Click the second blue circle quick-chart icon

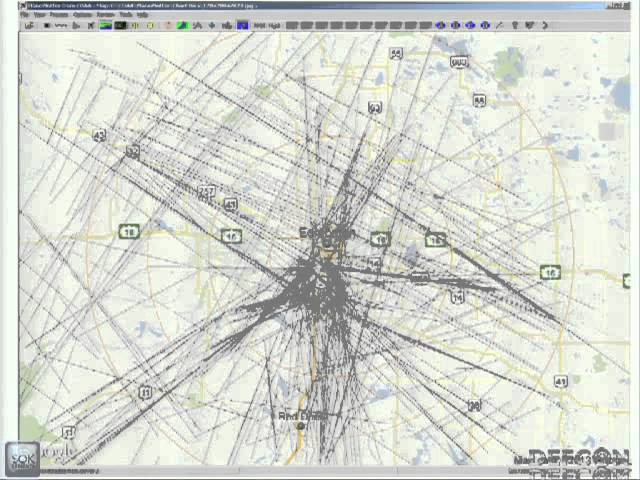(456, 25)
